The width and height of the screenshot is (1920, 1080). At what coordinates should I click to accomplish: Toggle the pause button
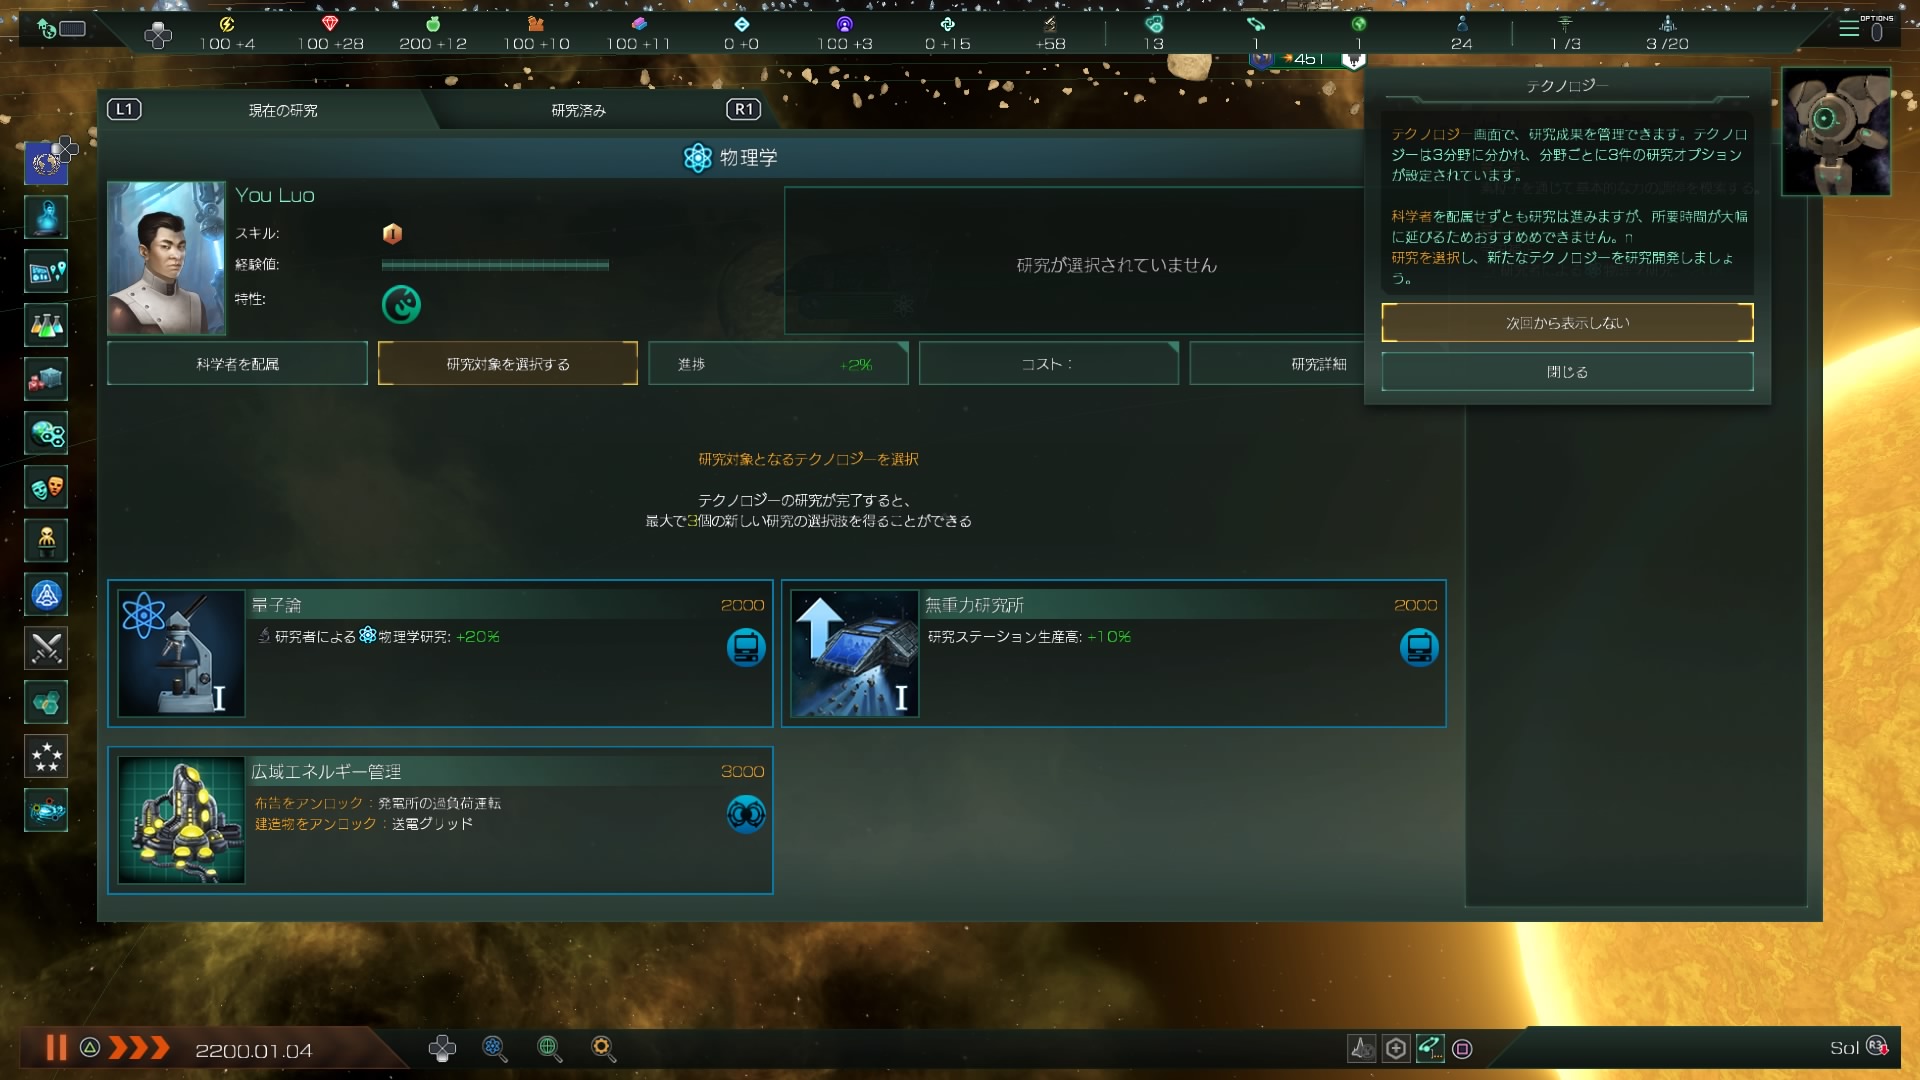pos(56,1047)
